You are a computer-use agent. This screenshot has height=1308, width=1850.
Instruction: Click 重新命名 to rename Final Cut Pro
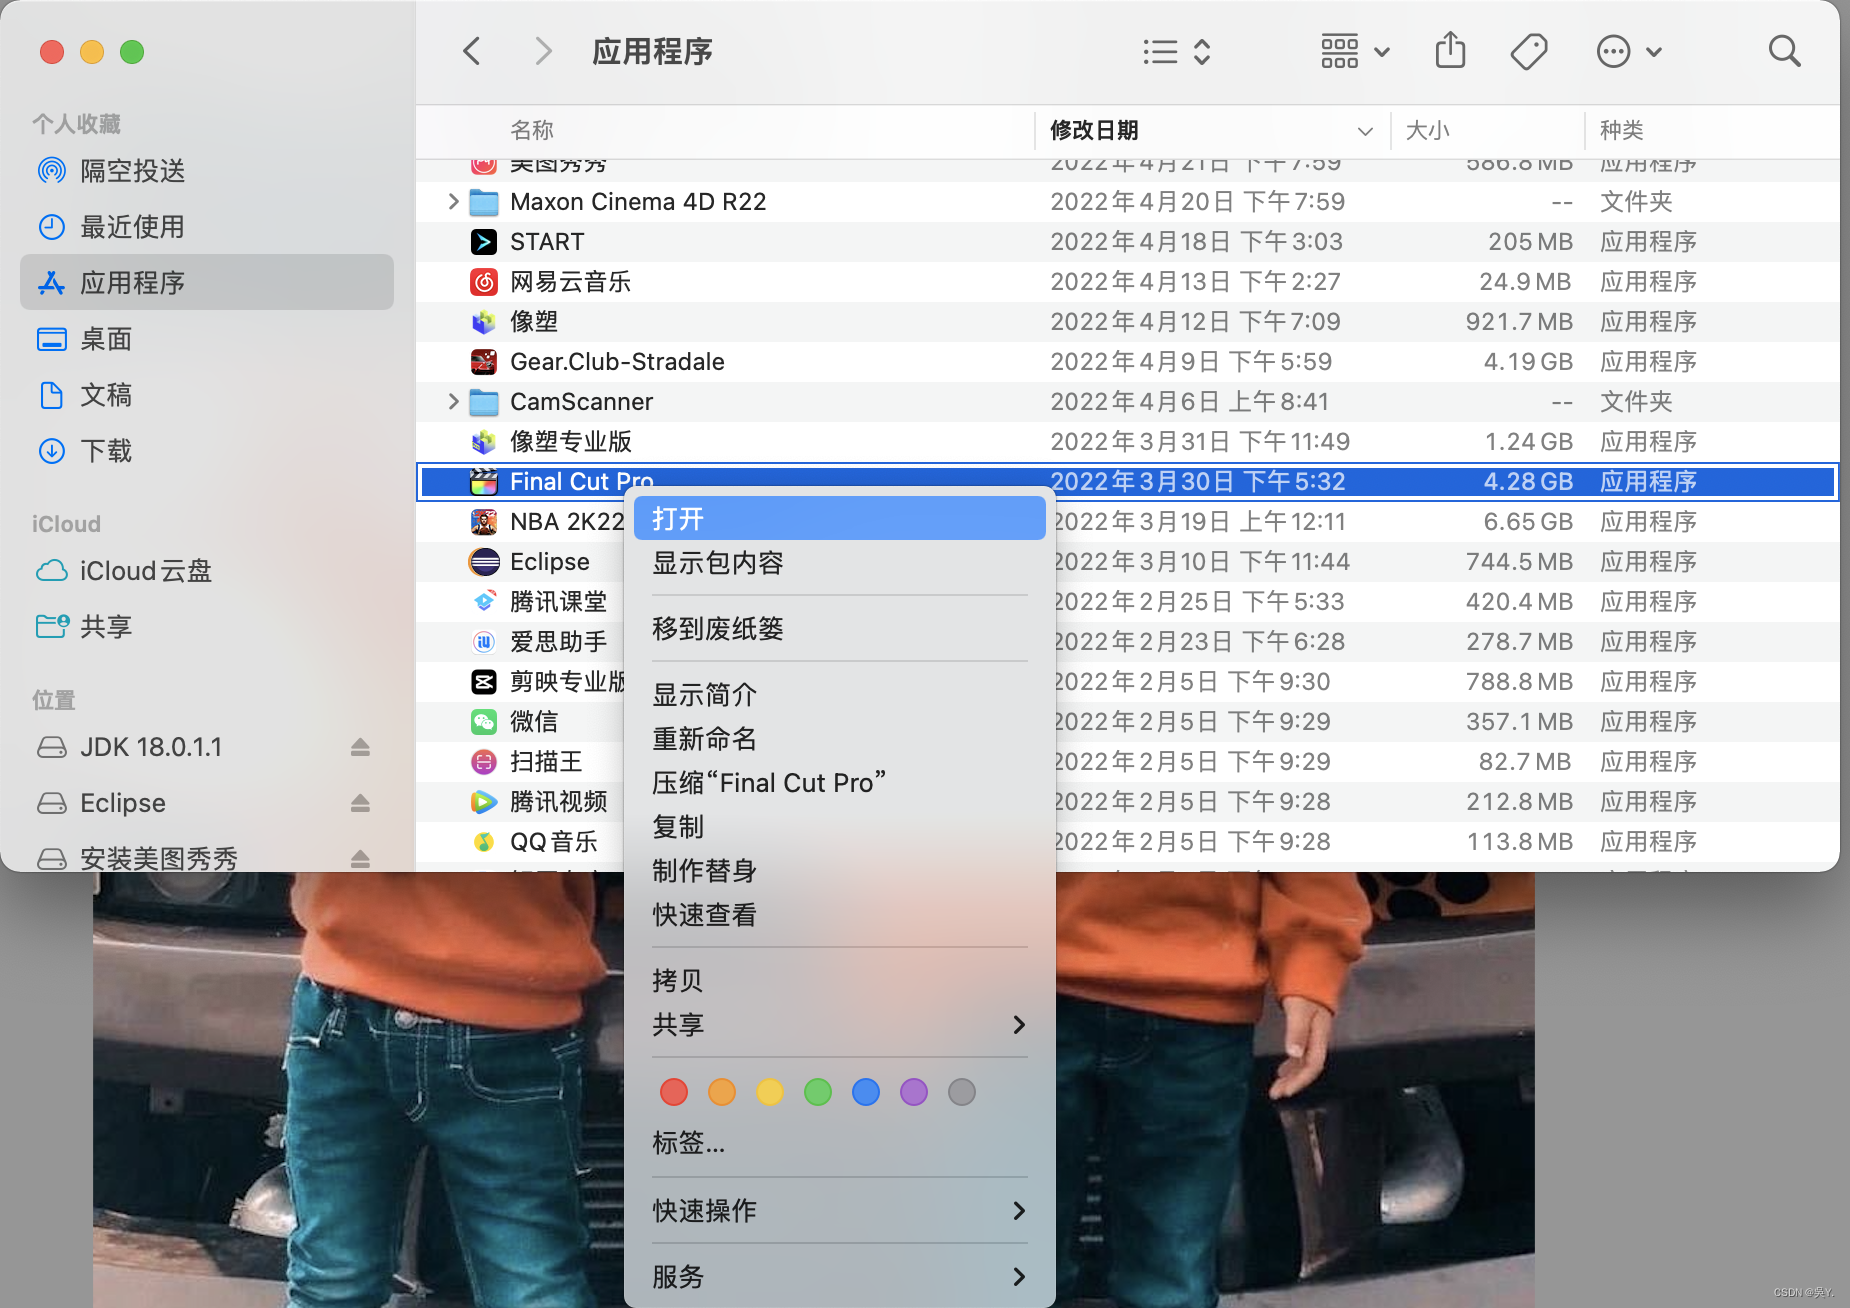pyautogui.click(x=703, y=738)
